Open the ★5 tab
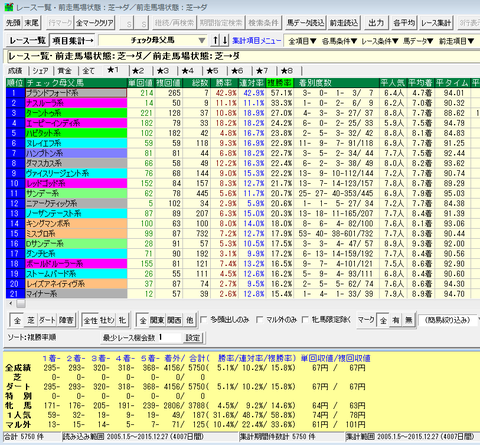Viewport: 480px width, 445px height. [x=212, y=71]
